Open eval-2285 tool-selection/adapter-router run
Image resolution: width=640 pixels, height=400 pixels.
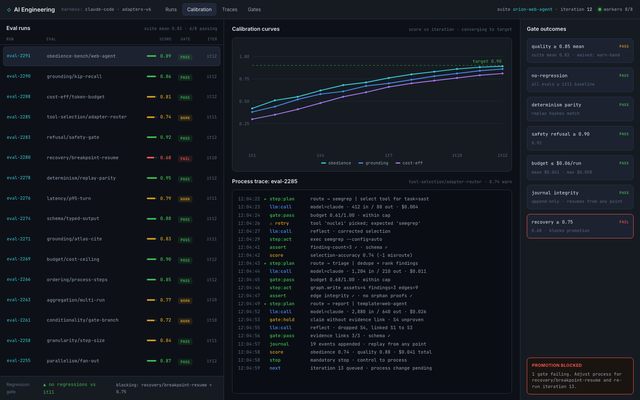(x=111, y=117)
